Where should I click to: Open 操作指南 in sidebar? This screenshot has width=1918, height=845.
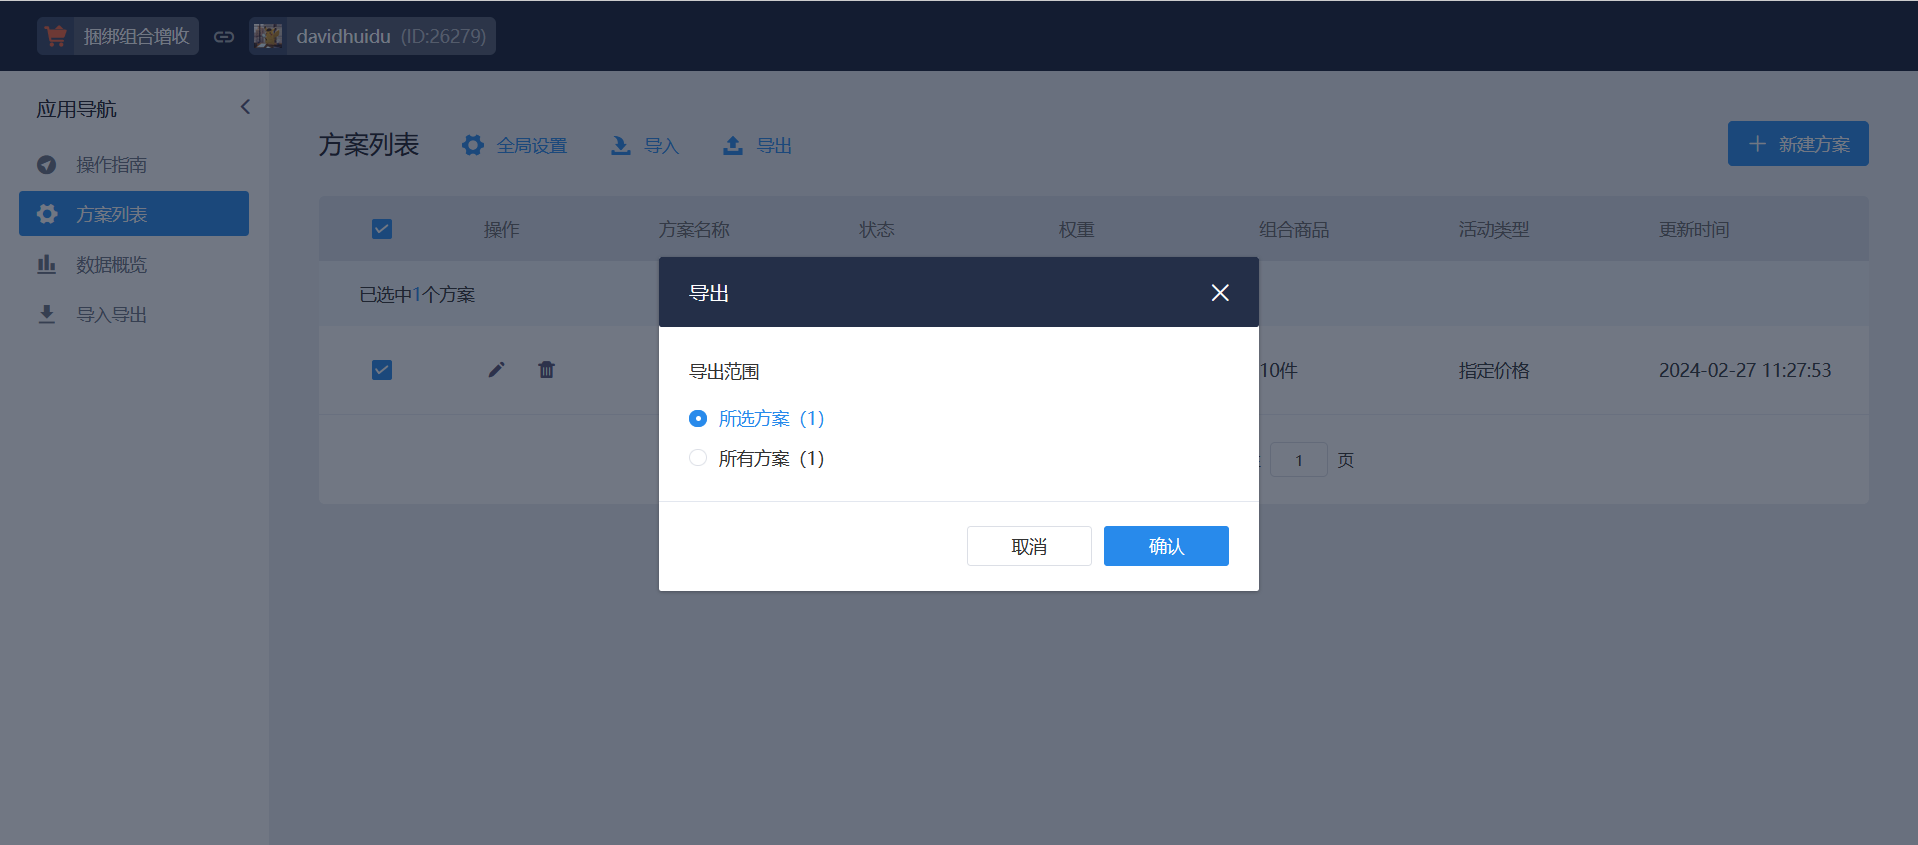coord(134,164)
